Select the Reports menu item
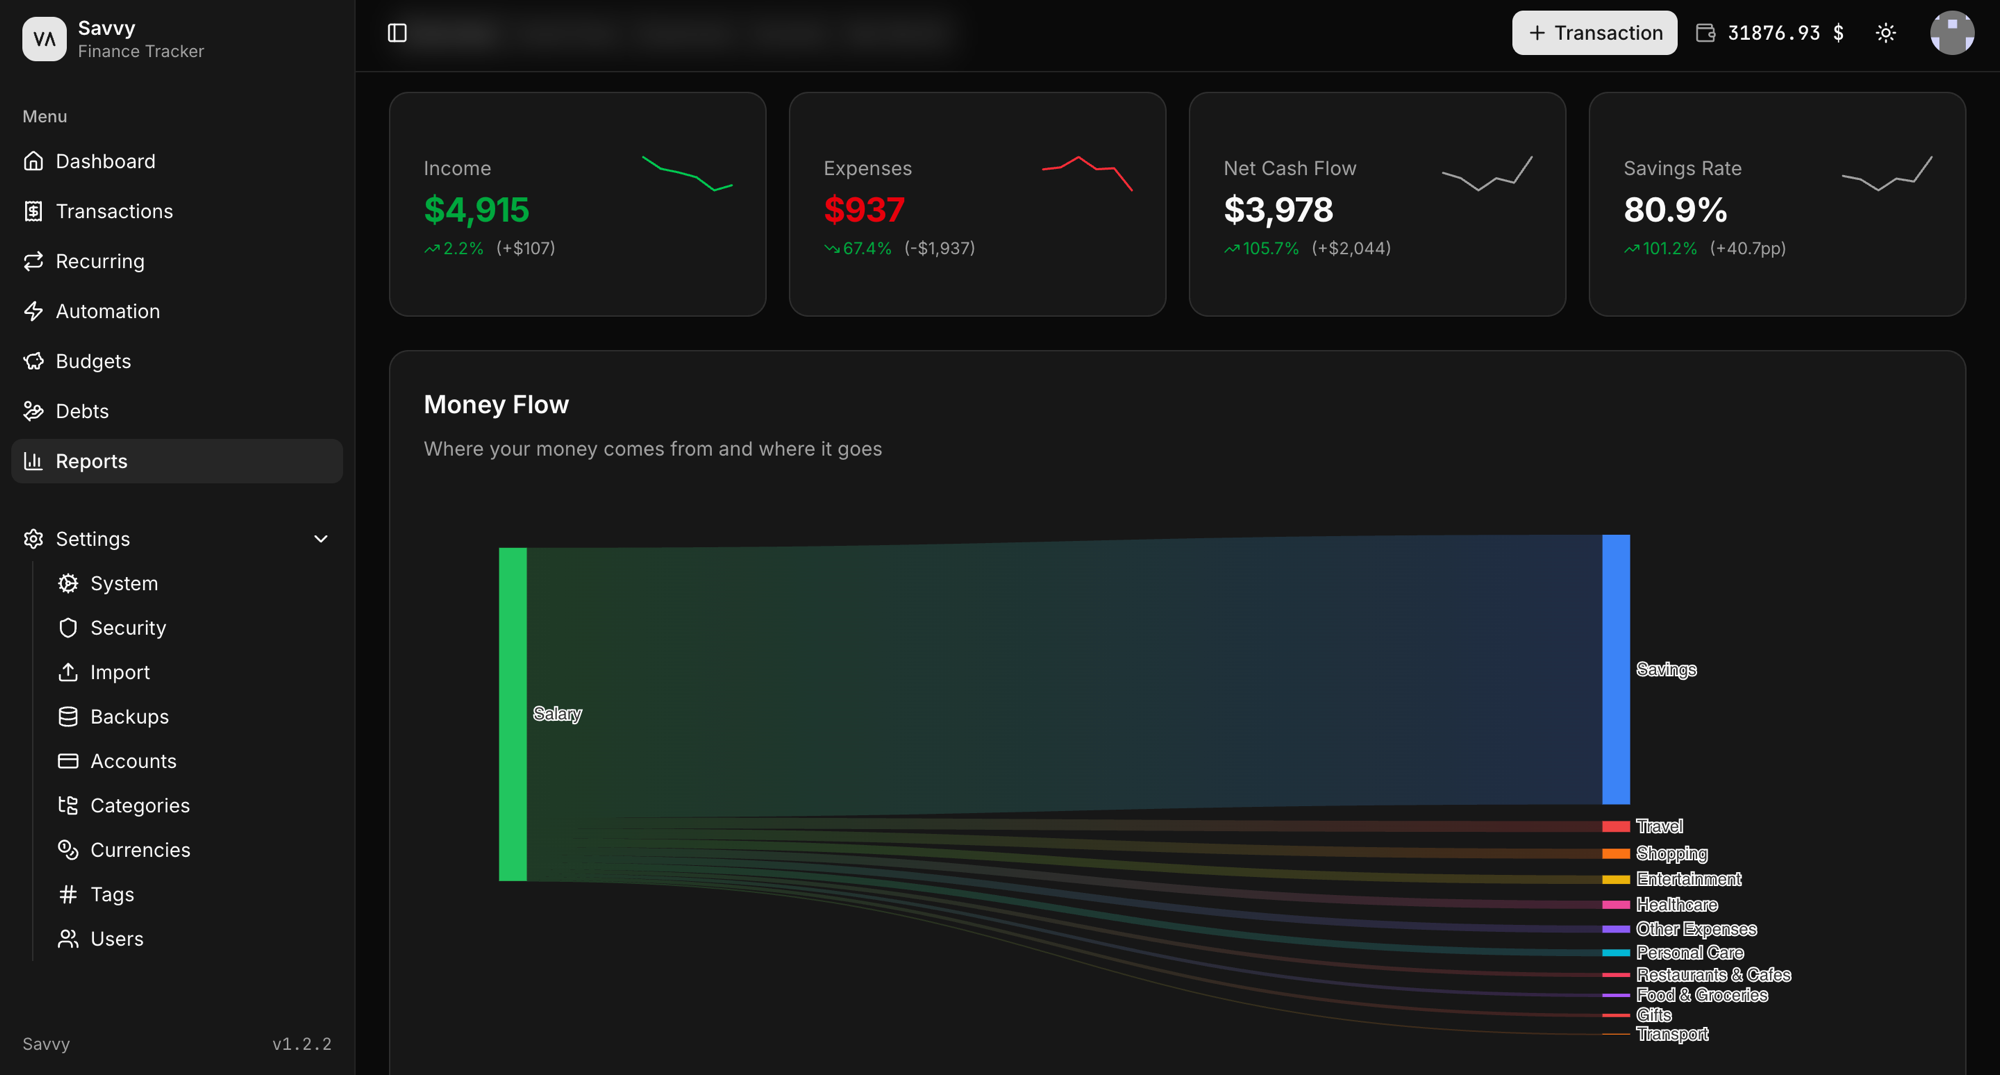Image resolution: width=2000 pixels, height=1075 pixels. pos(177,461)
